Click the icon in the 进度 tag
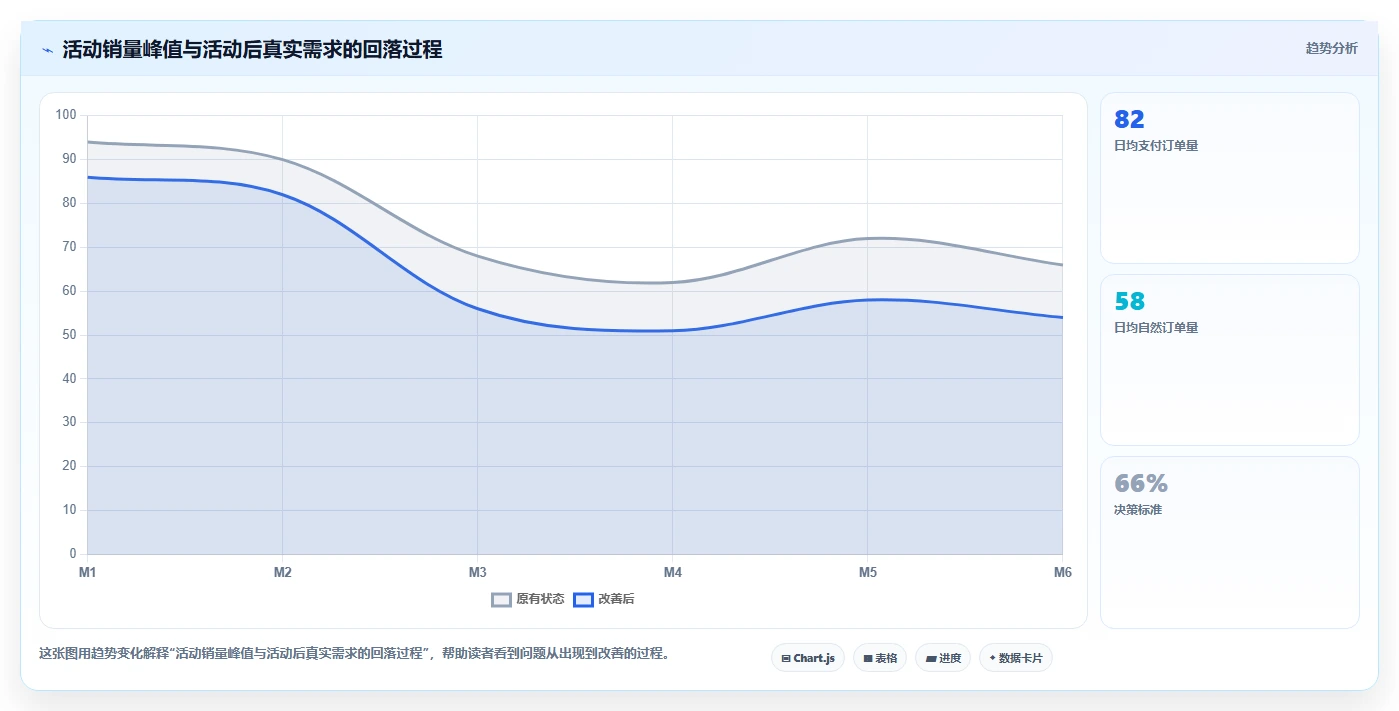 pos(931,658)
